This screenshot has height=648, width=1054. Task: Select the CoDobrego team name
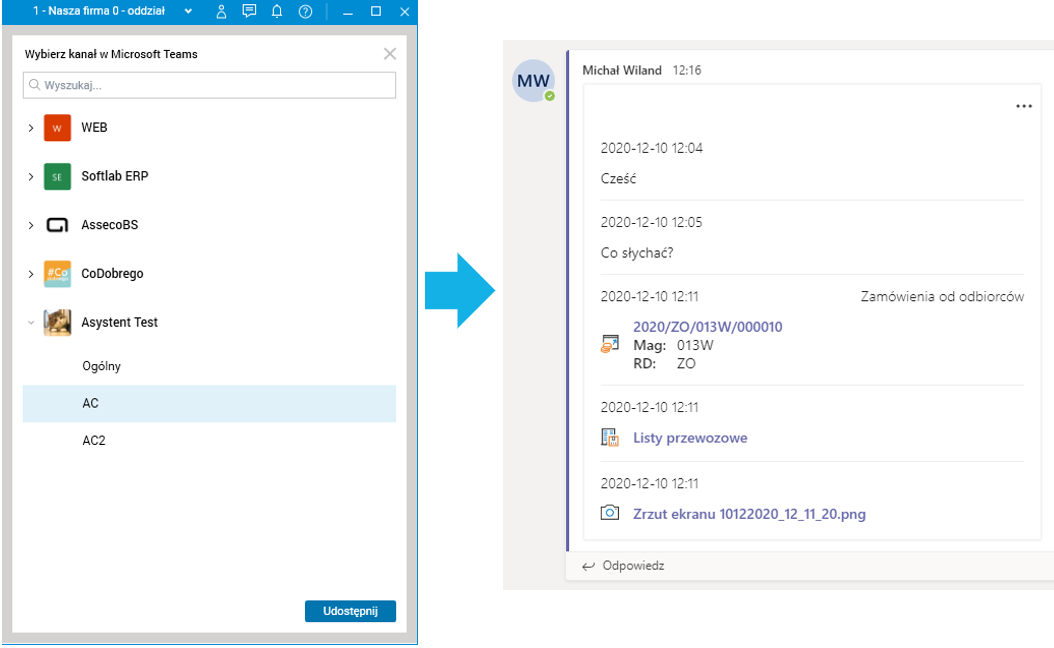[x=112, y=274]
